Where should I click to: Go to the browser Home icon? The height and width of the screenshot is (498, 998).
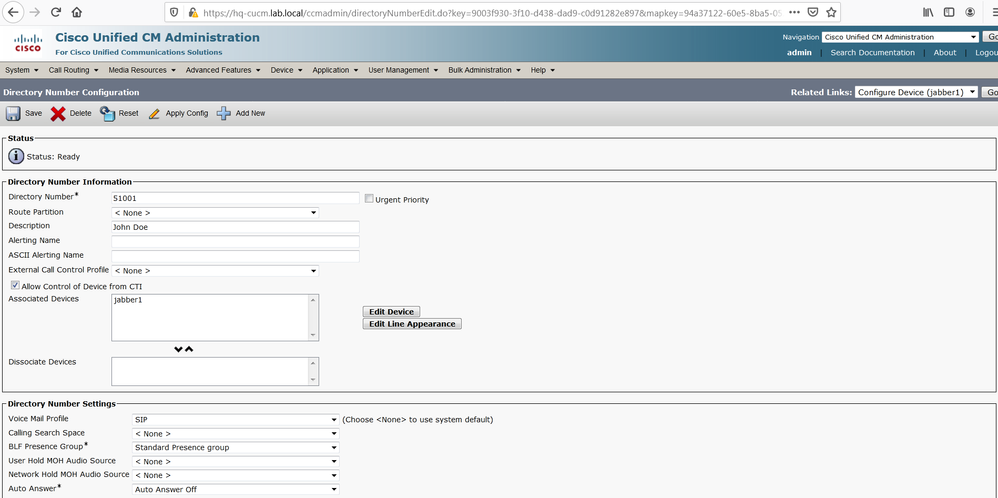[x=76, y=12]
